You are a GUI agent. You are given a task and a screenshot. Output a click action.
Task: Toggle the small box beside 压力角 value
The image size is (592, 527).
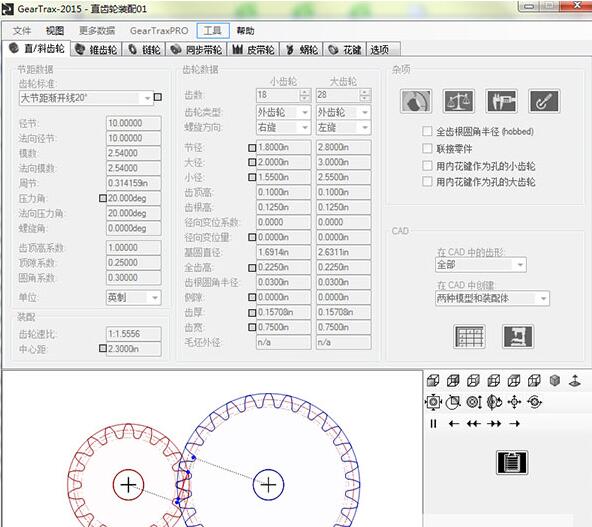click(x=102, y=198)
